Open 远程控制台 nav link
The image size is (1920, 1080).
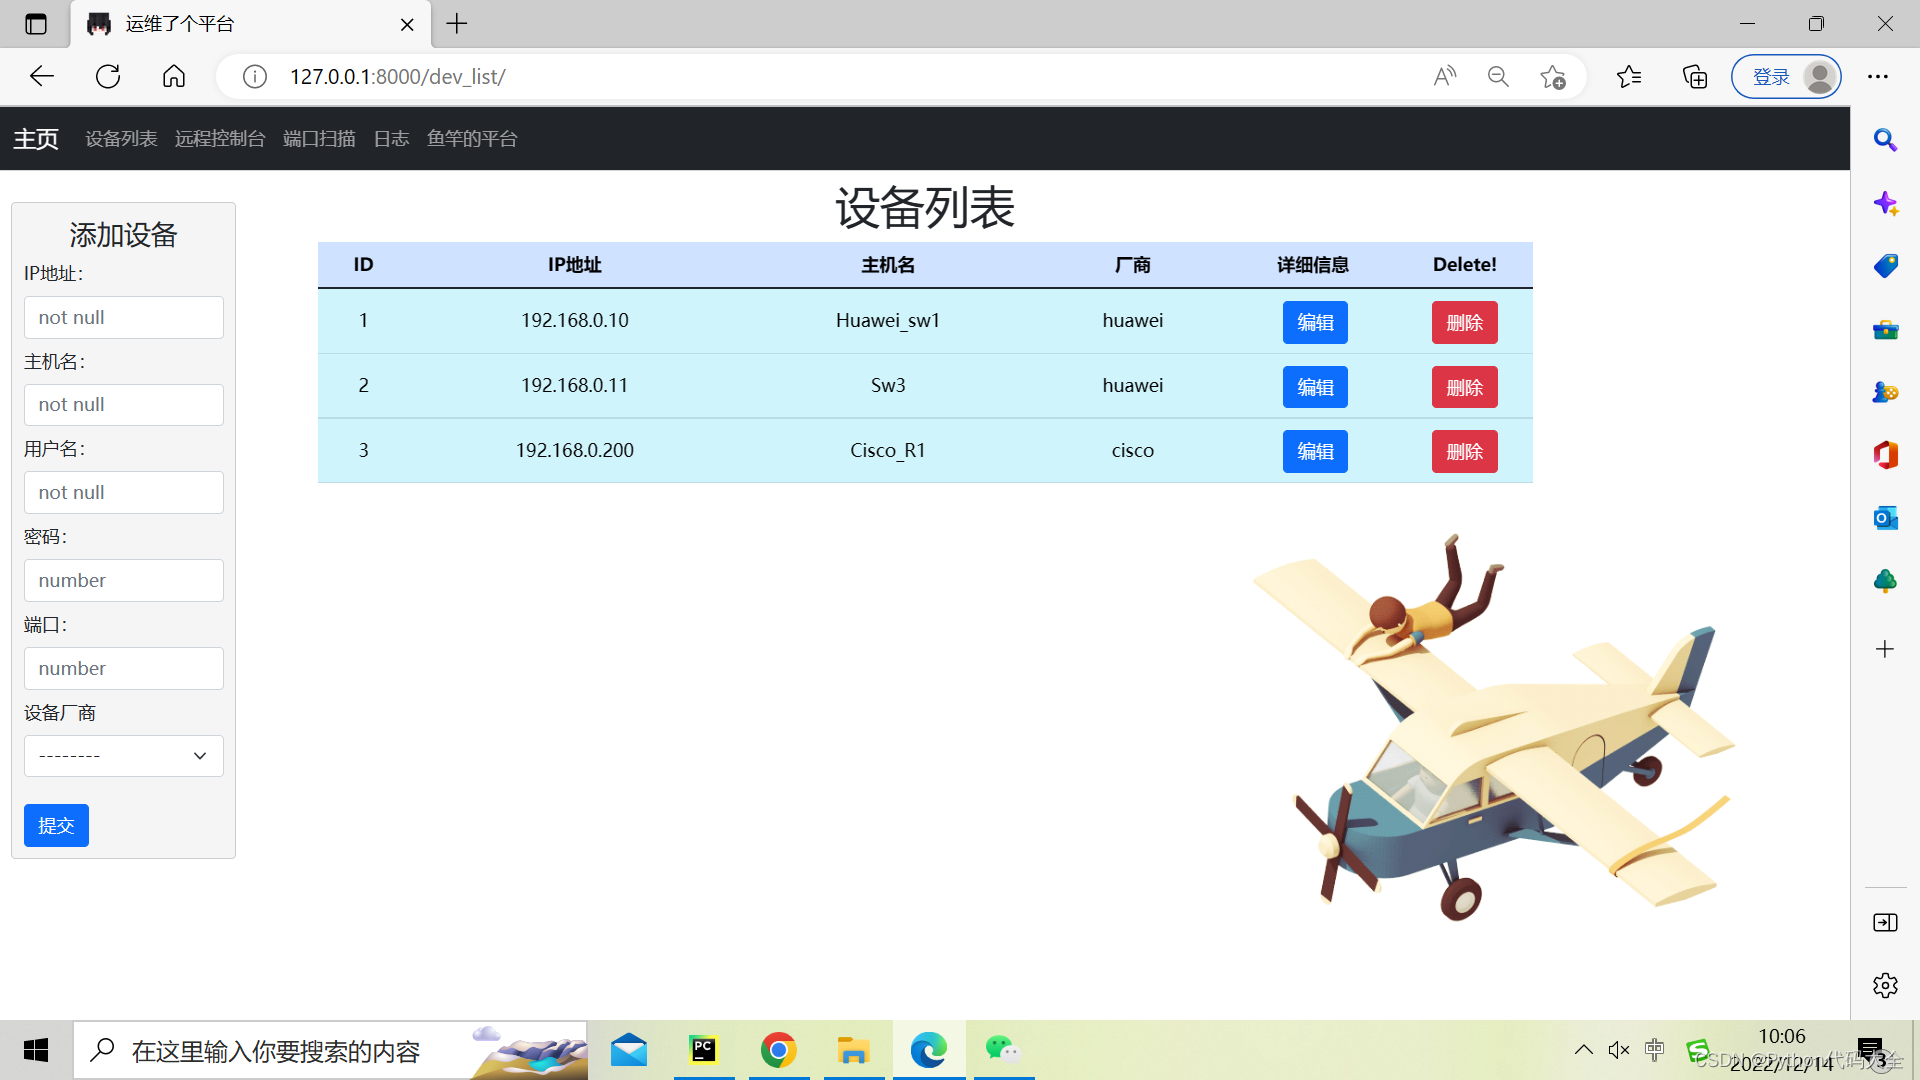(x=220, y=139)
